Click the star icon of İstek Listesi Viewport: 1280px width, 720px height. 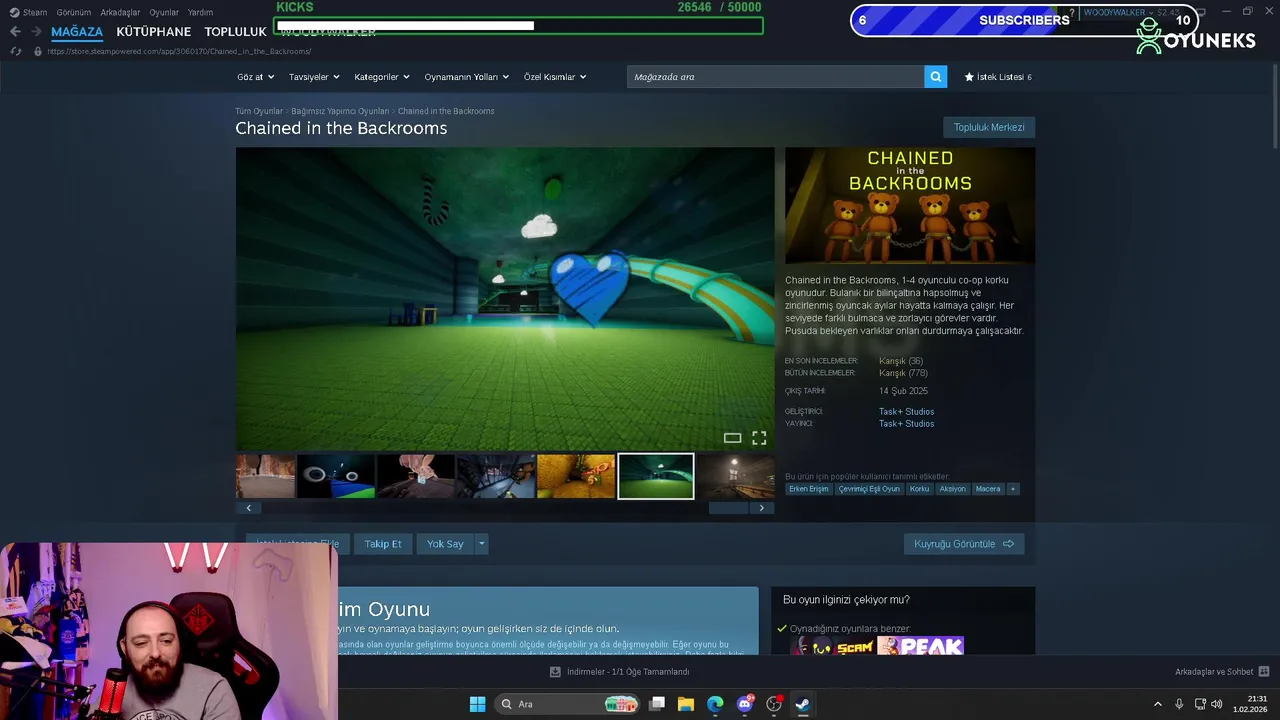tap(969, 76)
